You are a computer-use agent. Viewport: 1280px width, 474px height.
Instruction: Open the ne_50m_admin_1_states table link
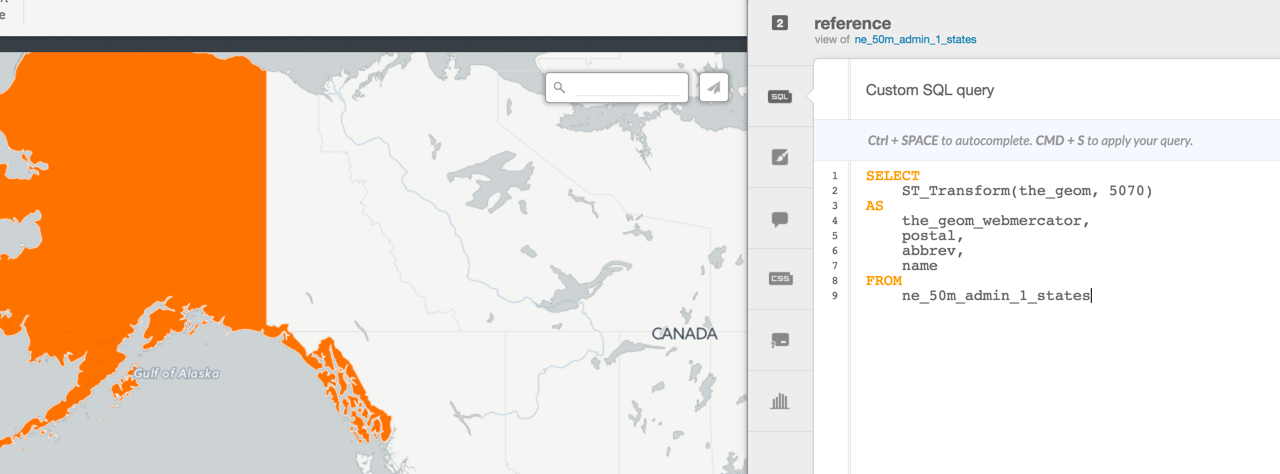[915, 40]
